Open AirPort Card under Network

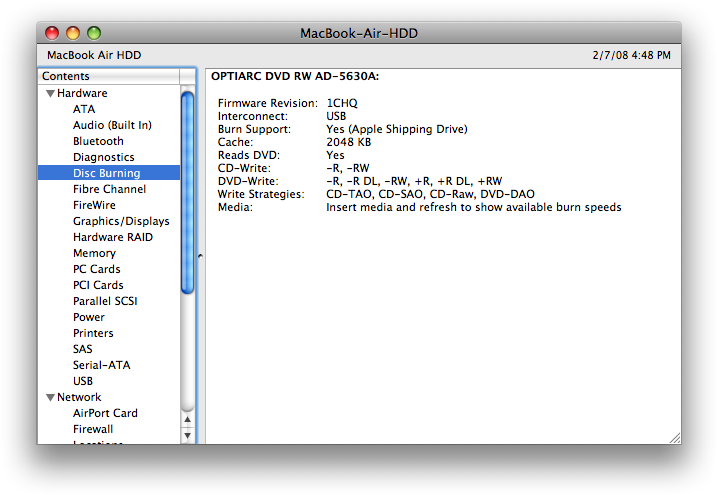[105, 413]
